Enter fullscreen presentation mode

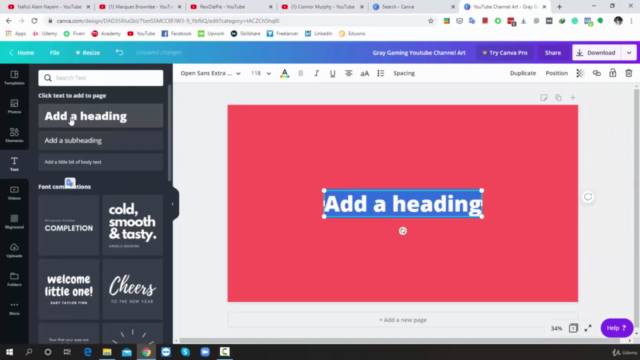click(588, 328)
